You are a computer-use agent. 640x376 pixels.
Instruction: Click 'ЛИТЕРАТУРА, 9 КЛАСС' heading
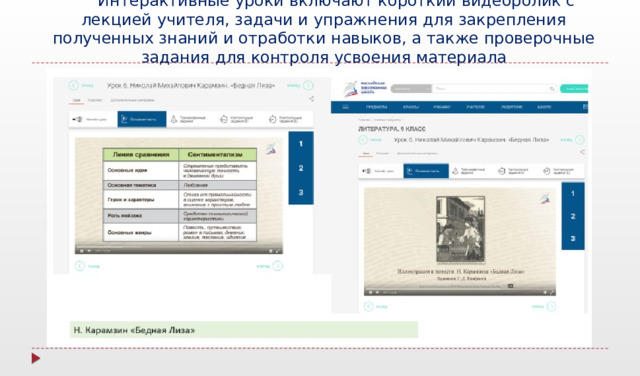[x=392, y=129]
